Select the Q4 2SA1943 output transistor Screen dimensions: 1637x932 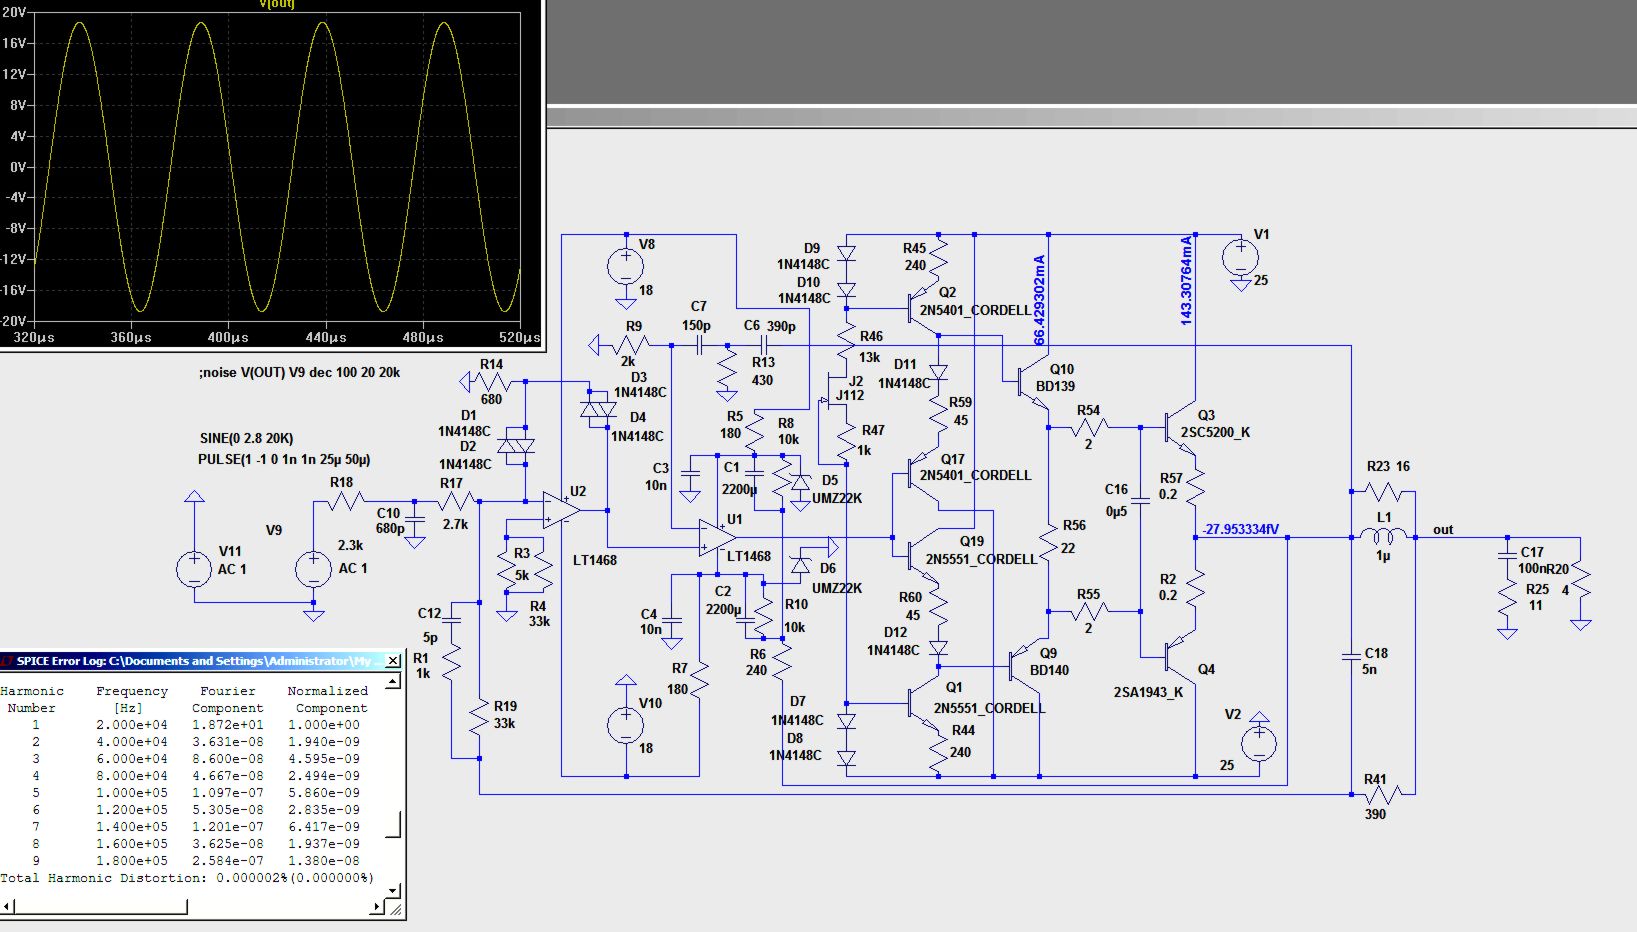1181,656
